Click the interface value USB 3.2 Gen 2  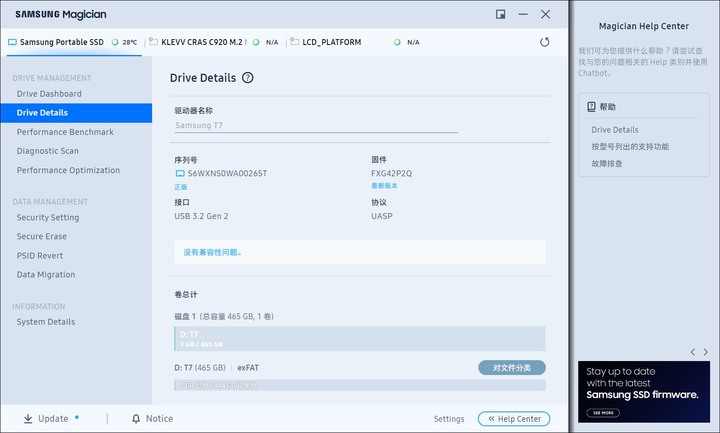(x=201, y=216)
